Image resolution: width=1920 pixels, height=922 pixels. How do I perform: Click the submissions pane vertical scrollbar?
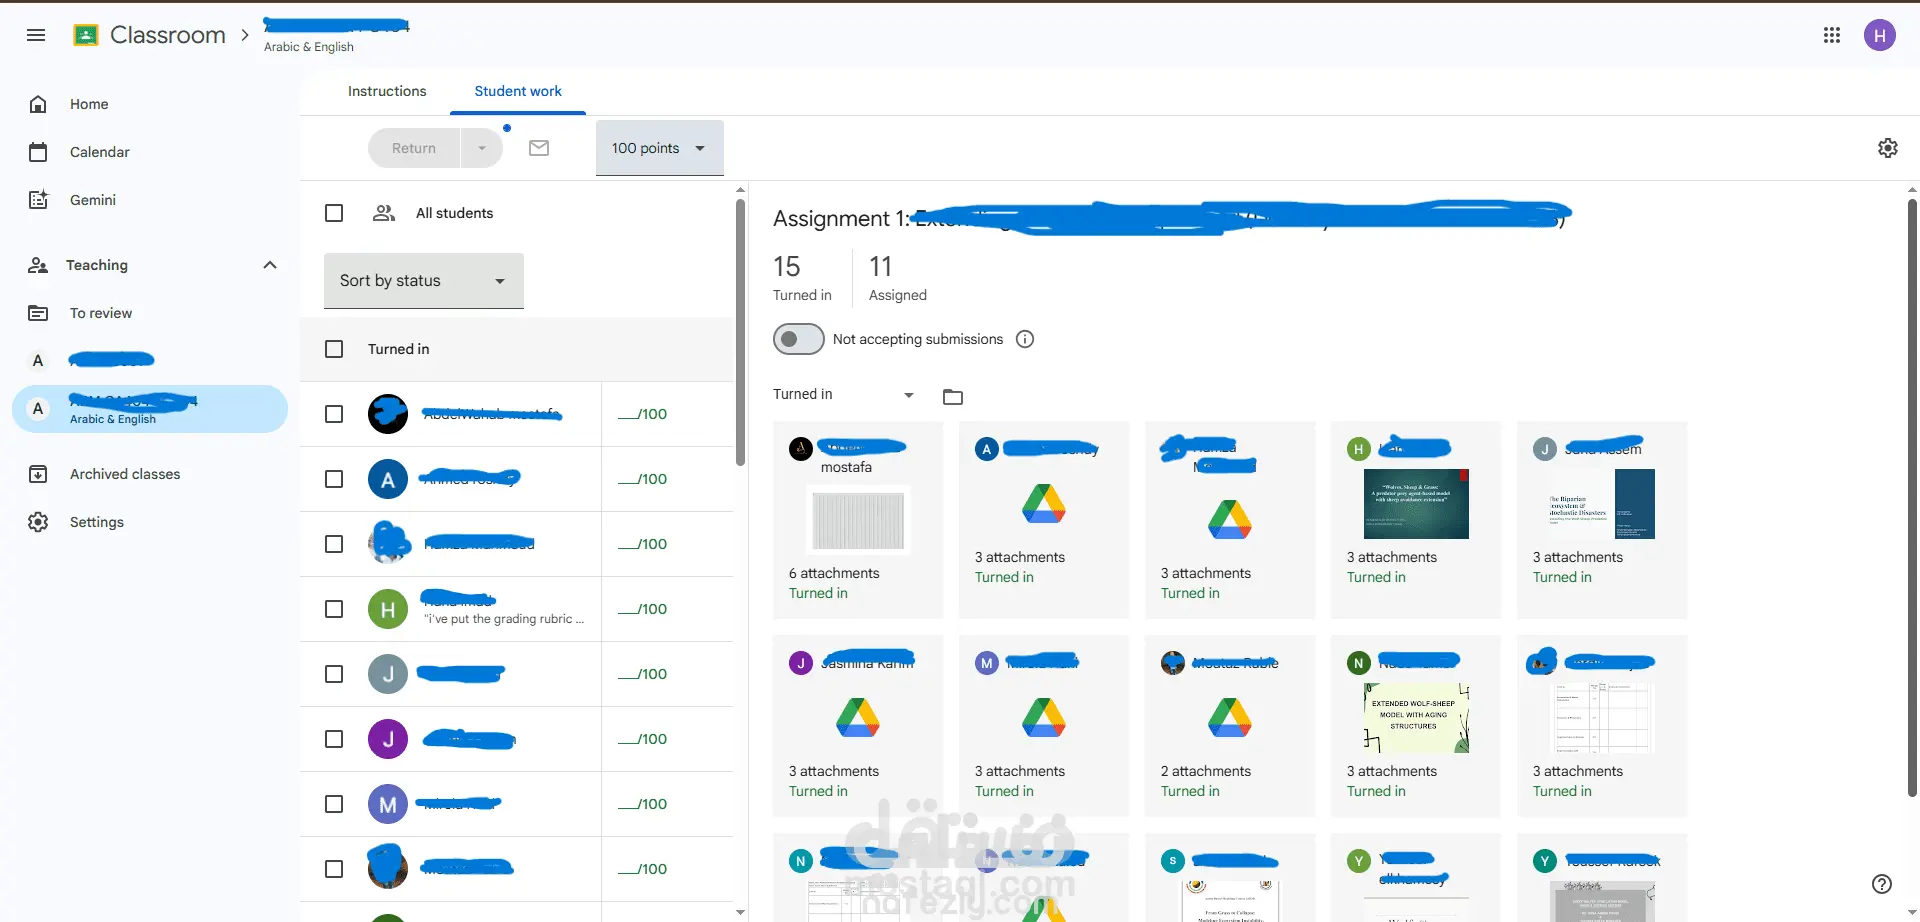(x=1912, y=498)
